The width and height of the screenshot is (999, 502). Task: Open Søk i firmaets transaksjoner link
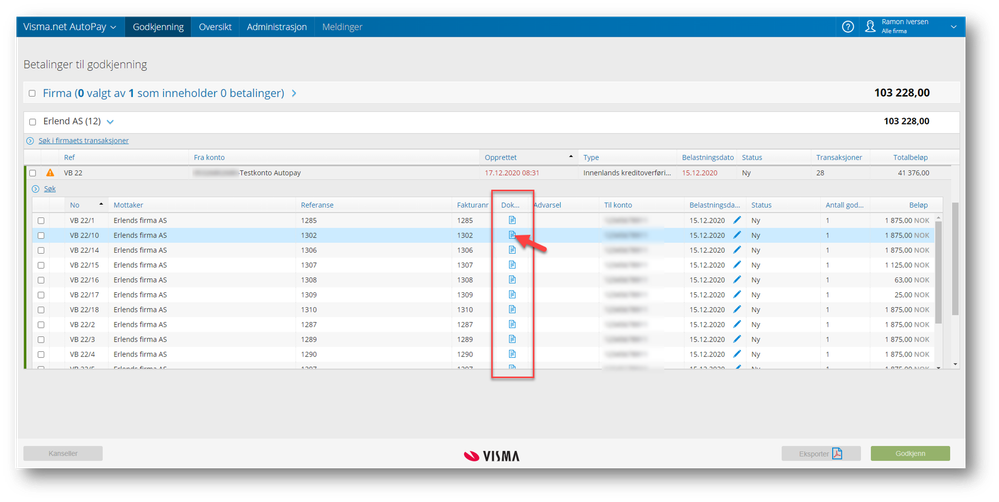click(83, 141)
